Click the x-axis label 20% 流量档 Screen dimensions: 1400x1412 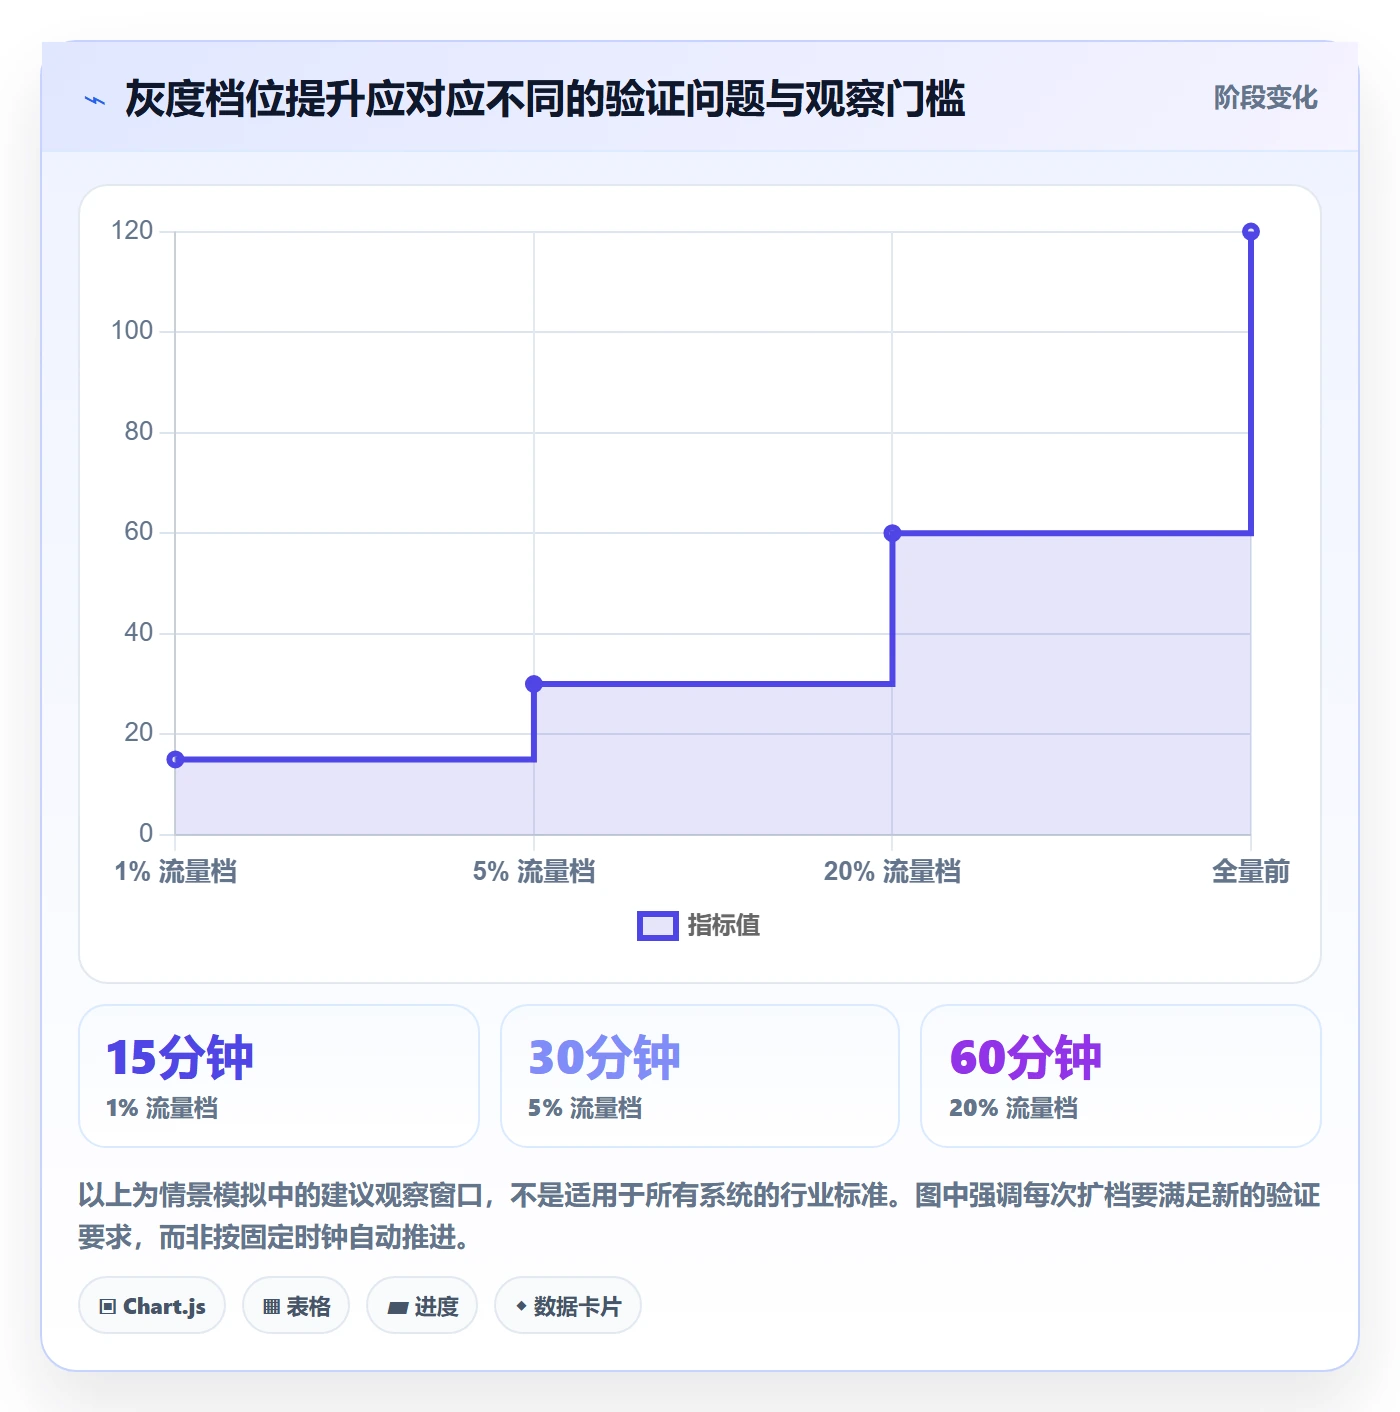pos(892,872)
